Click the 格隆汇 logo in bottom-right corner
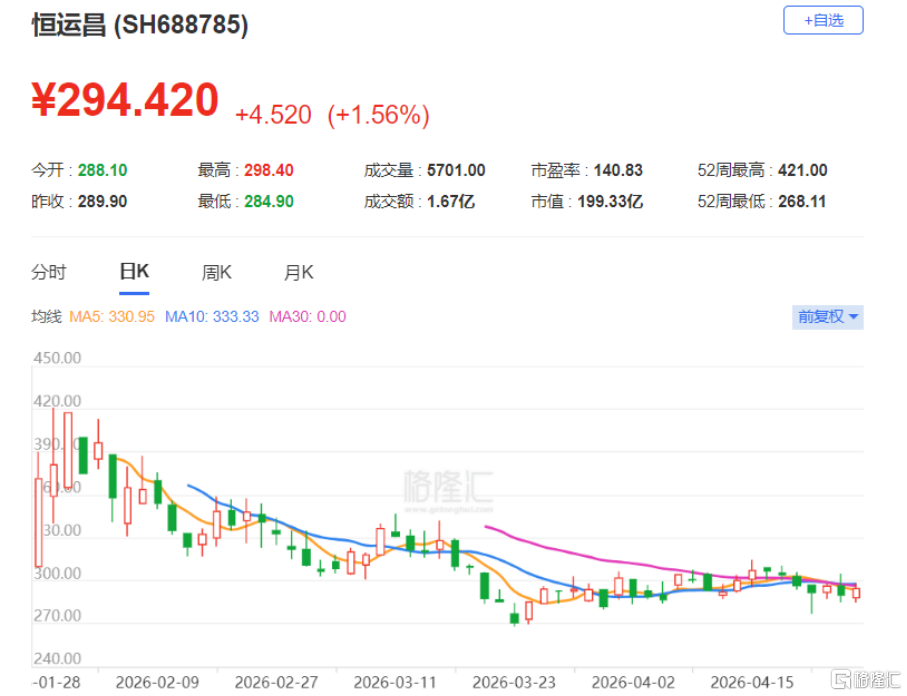907x696 pixels. (x=864, y=677)
